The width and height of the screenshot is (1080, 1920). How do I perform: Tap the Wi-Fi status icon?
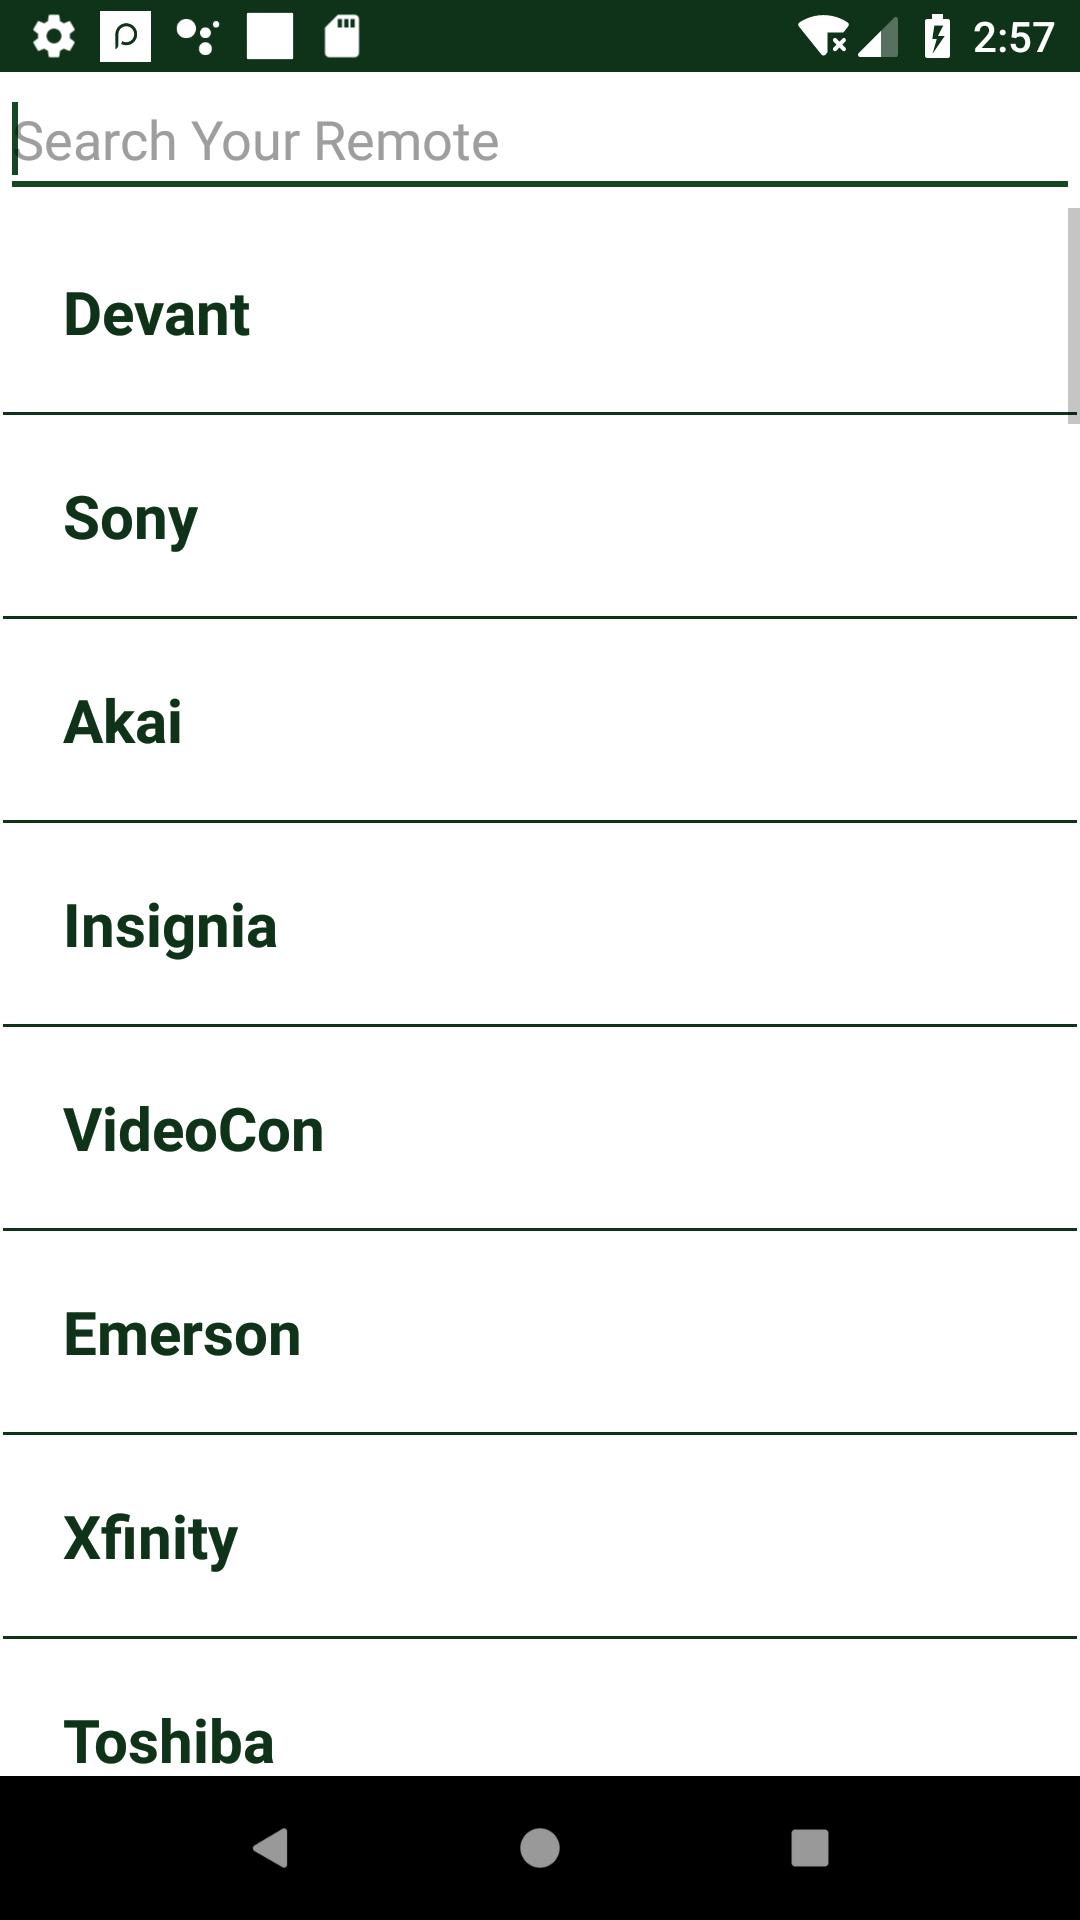(x=822, y=37)
